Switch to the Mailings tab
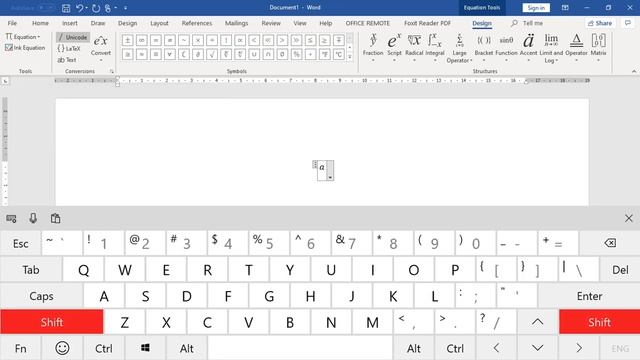The image size is (640, 360). (236, 23)
